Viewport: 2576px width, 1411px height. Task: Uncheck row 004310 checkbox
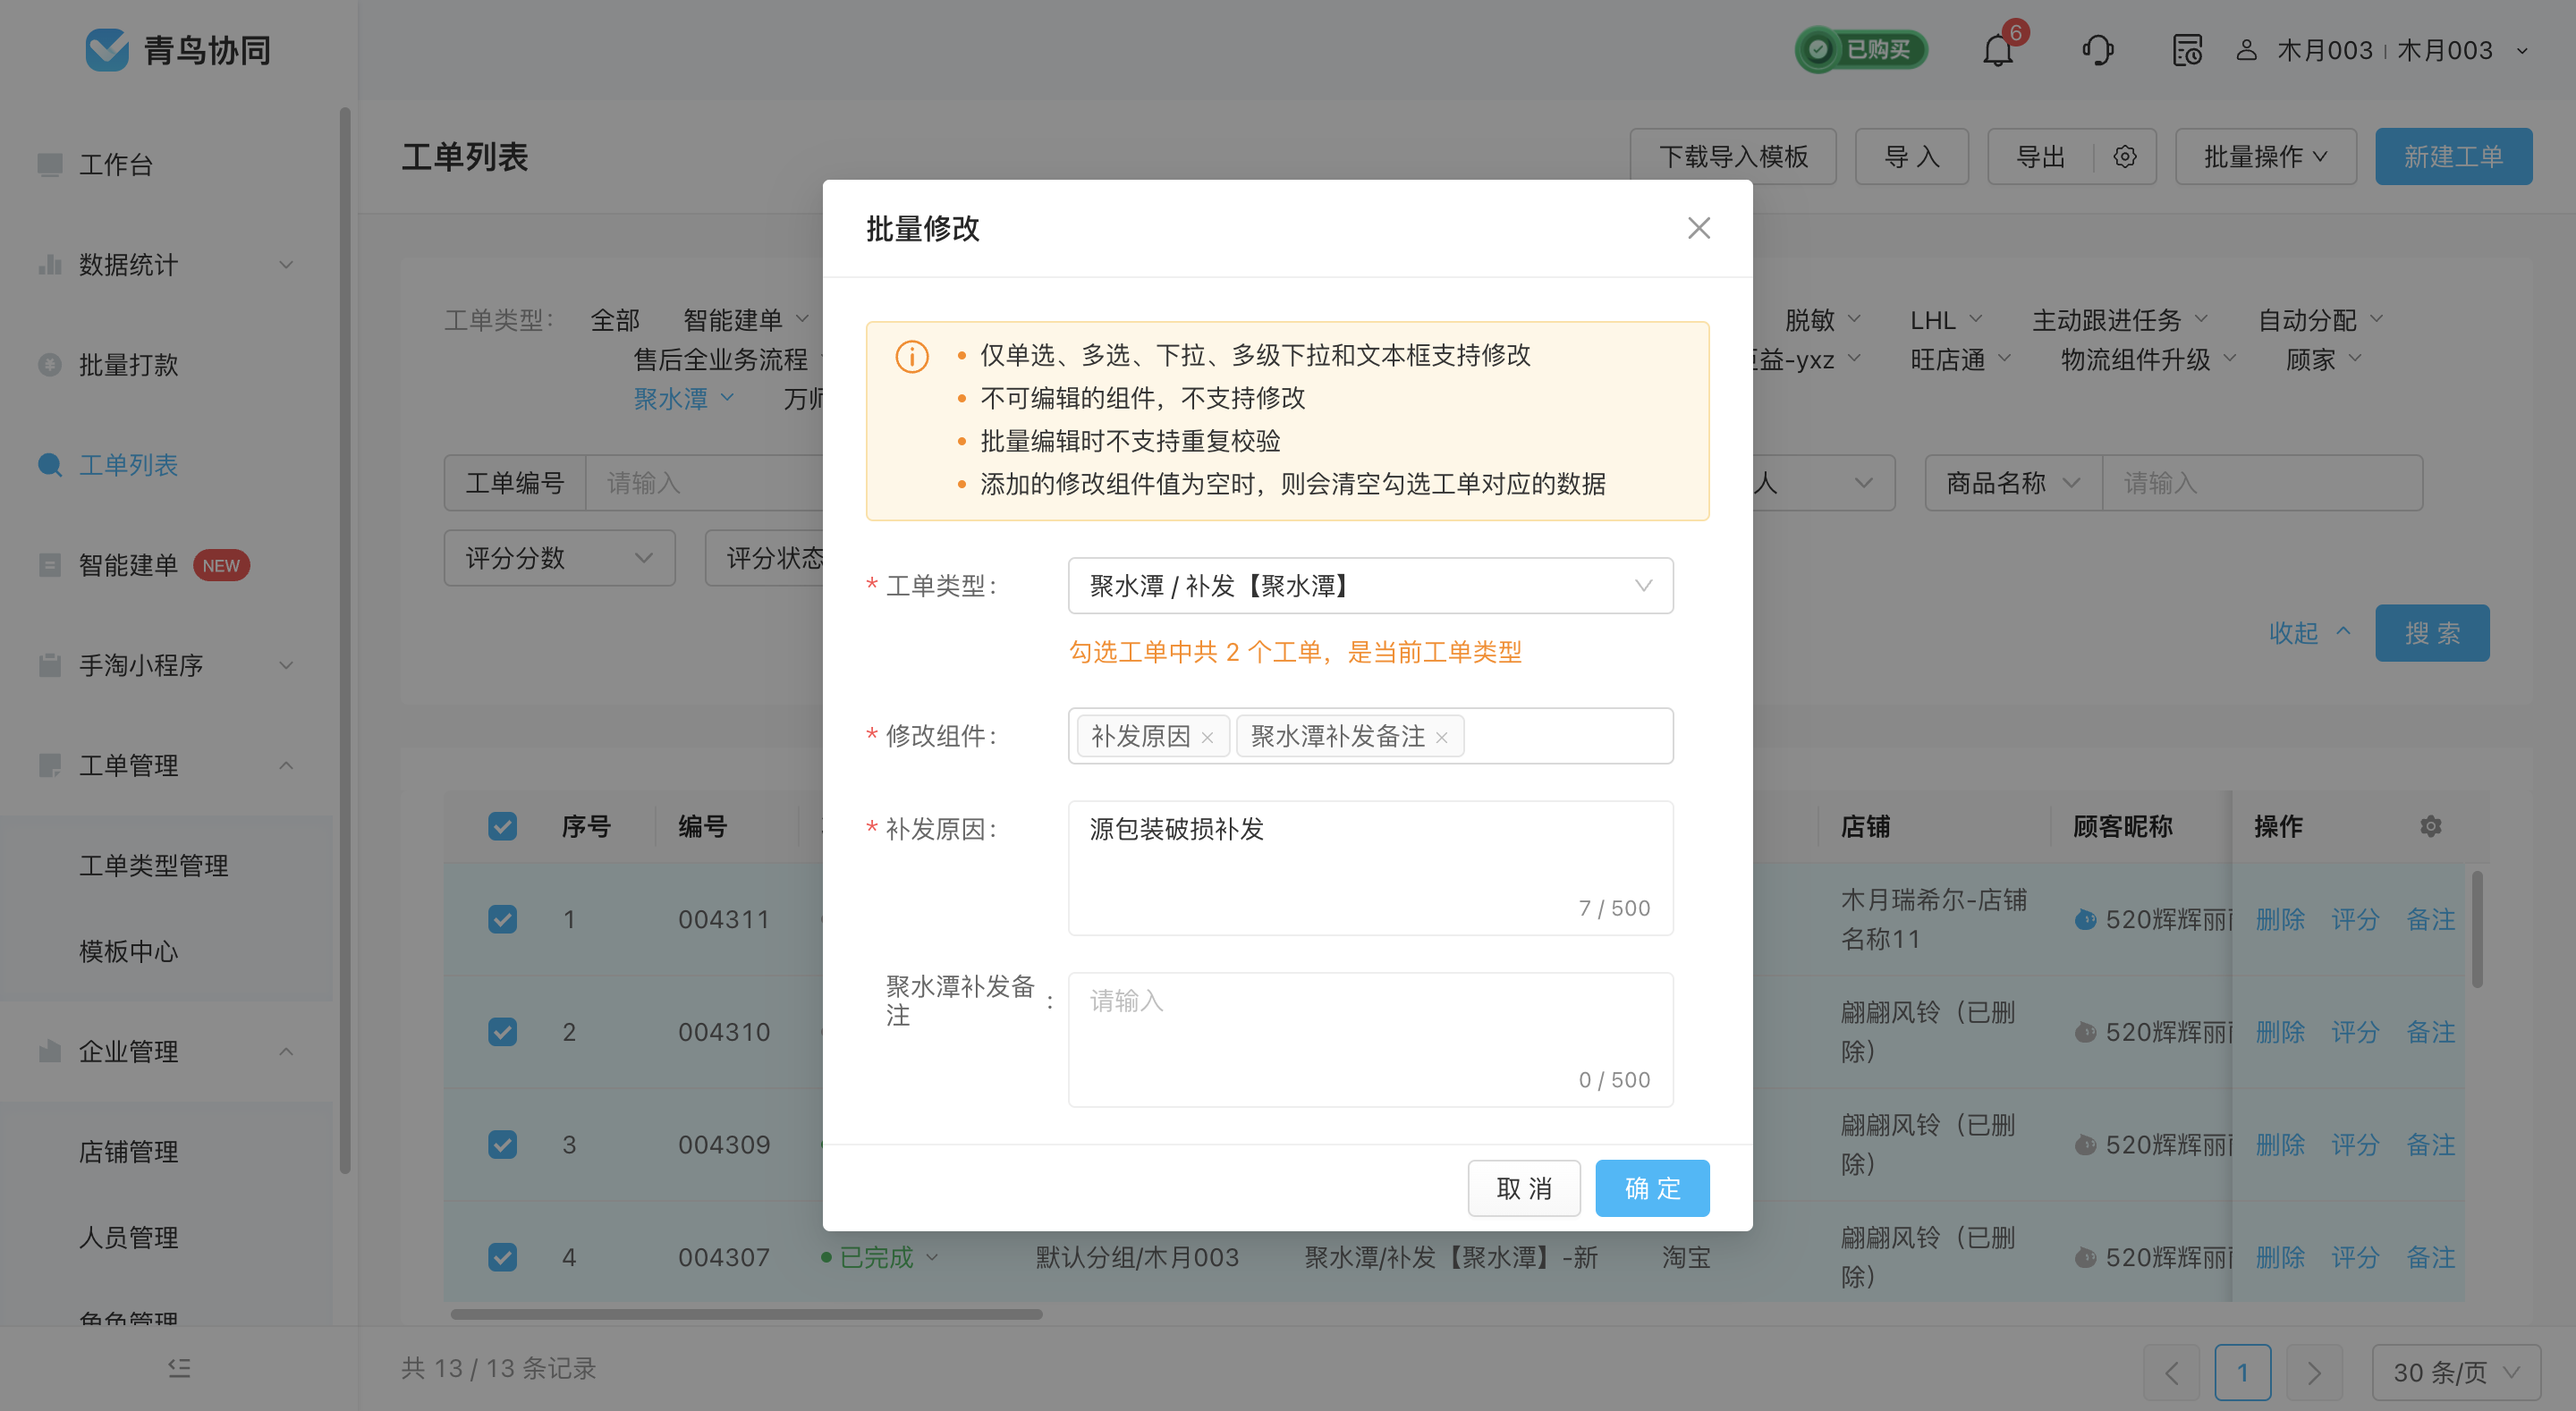[x=502, y=1032]
